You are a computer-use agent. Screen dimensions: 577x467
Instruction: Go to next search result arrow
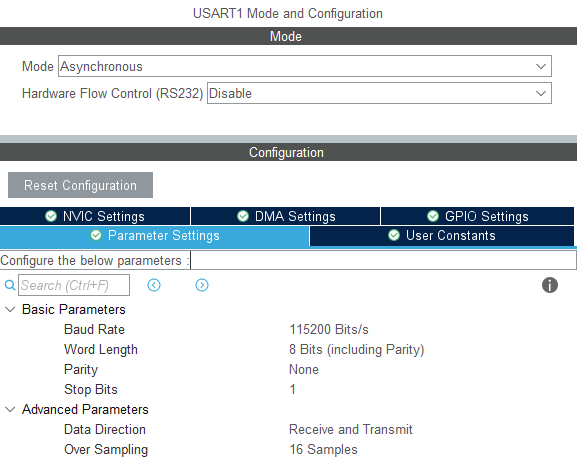coord(202,285)
